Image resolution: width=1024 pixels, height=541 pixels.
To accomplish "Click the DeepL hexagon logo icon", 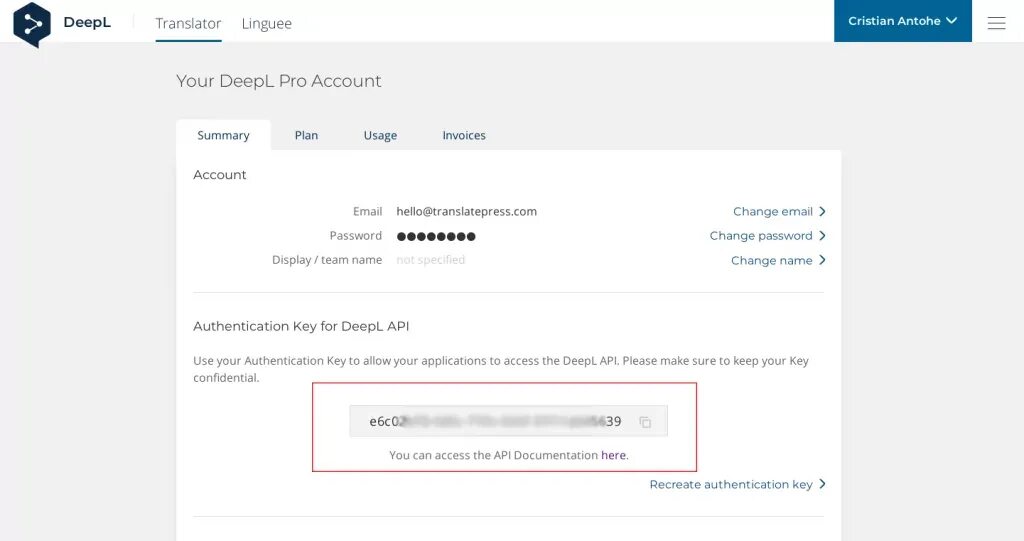I will pos(32,24).
